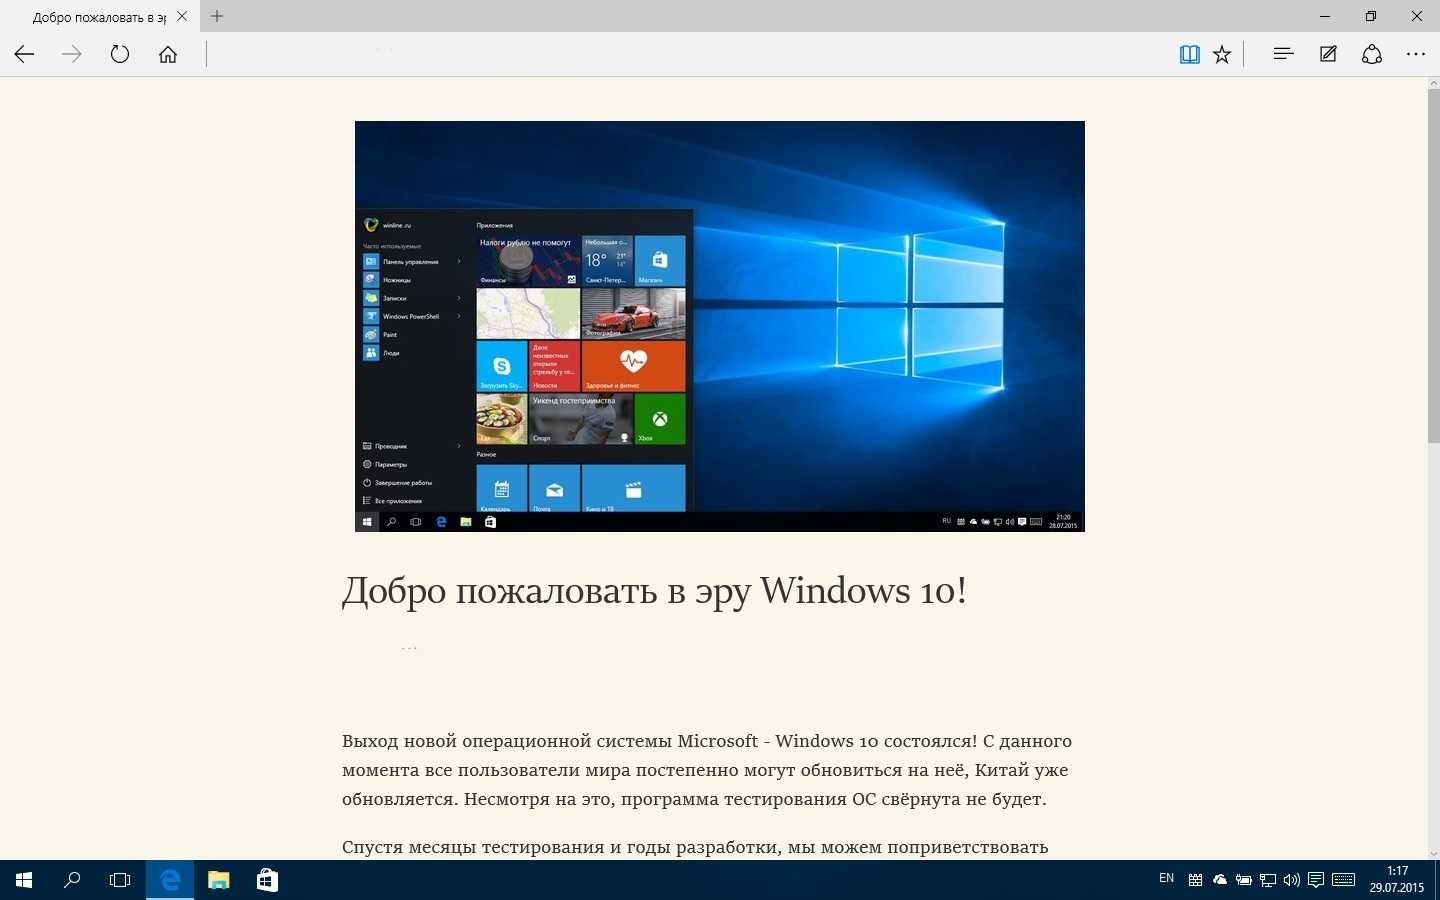The width and height of the screenshot is (1440, 900).
Task: Add page to favorites with star
Action: click(x=1222, y=54)
